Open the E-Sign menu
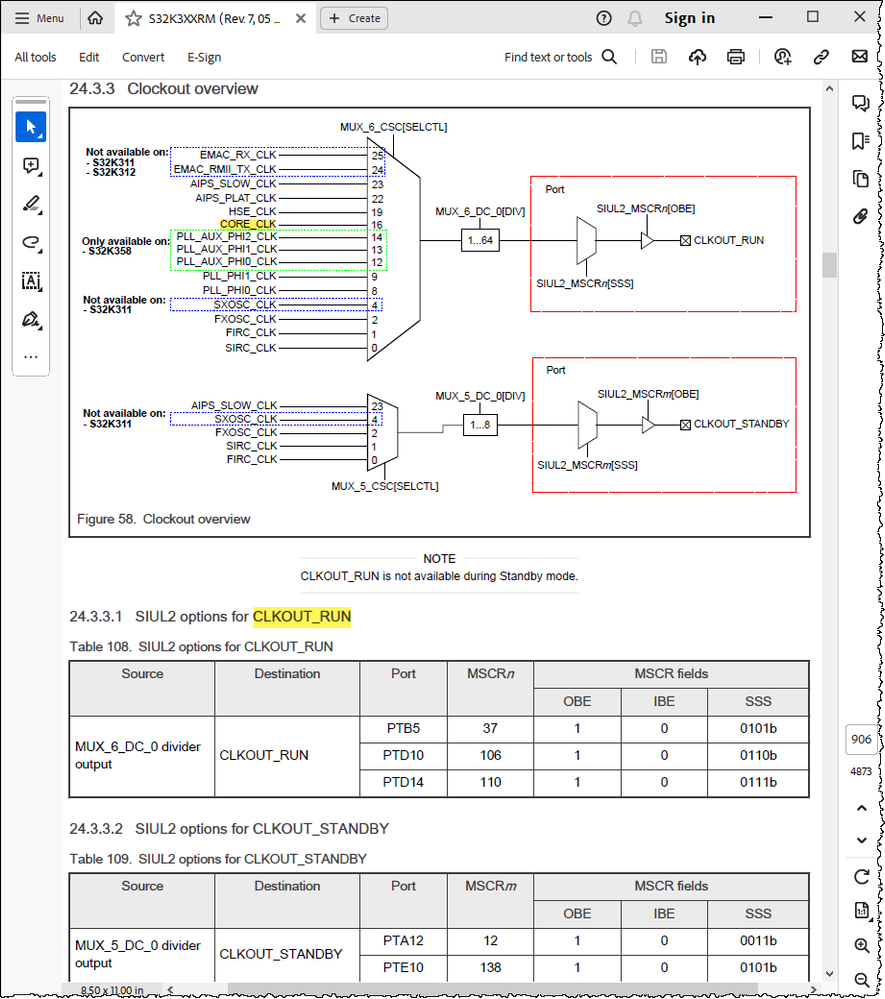This screenshot has width=885, height=999. (204, 57)
